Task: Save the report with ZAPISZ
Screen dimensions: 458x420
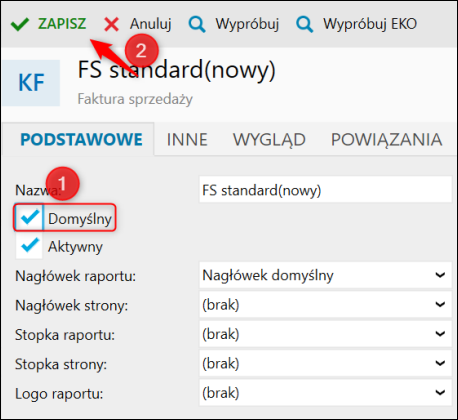Action: pyautogui.click(x=62, y=24)
